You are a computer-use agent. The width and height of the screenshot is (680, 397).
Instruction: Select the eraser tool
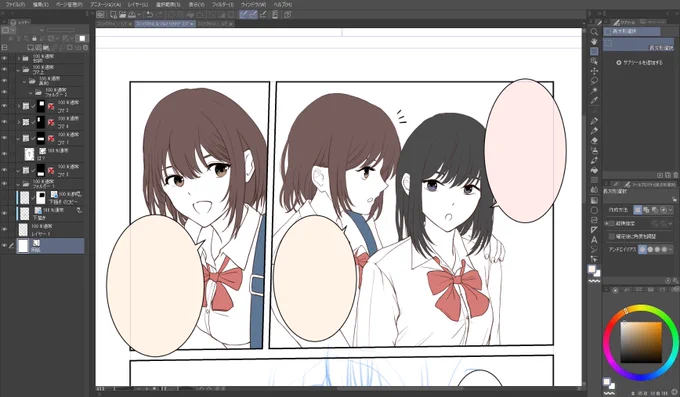(594, 141)
